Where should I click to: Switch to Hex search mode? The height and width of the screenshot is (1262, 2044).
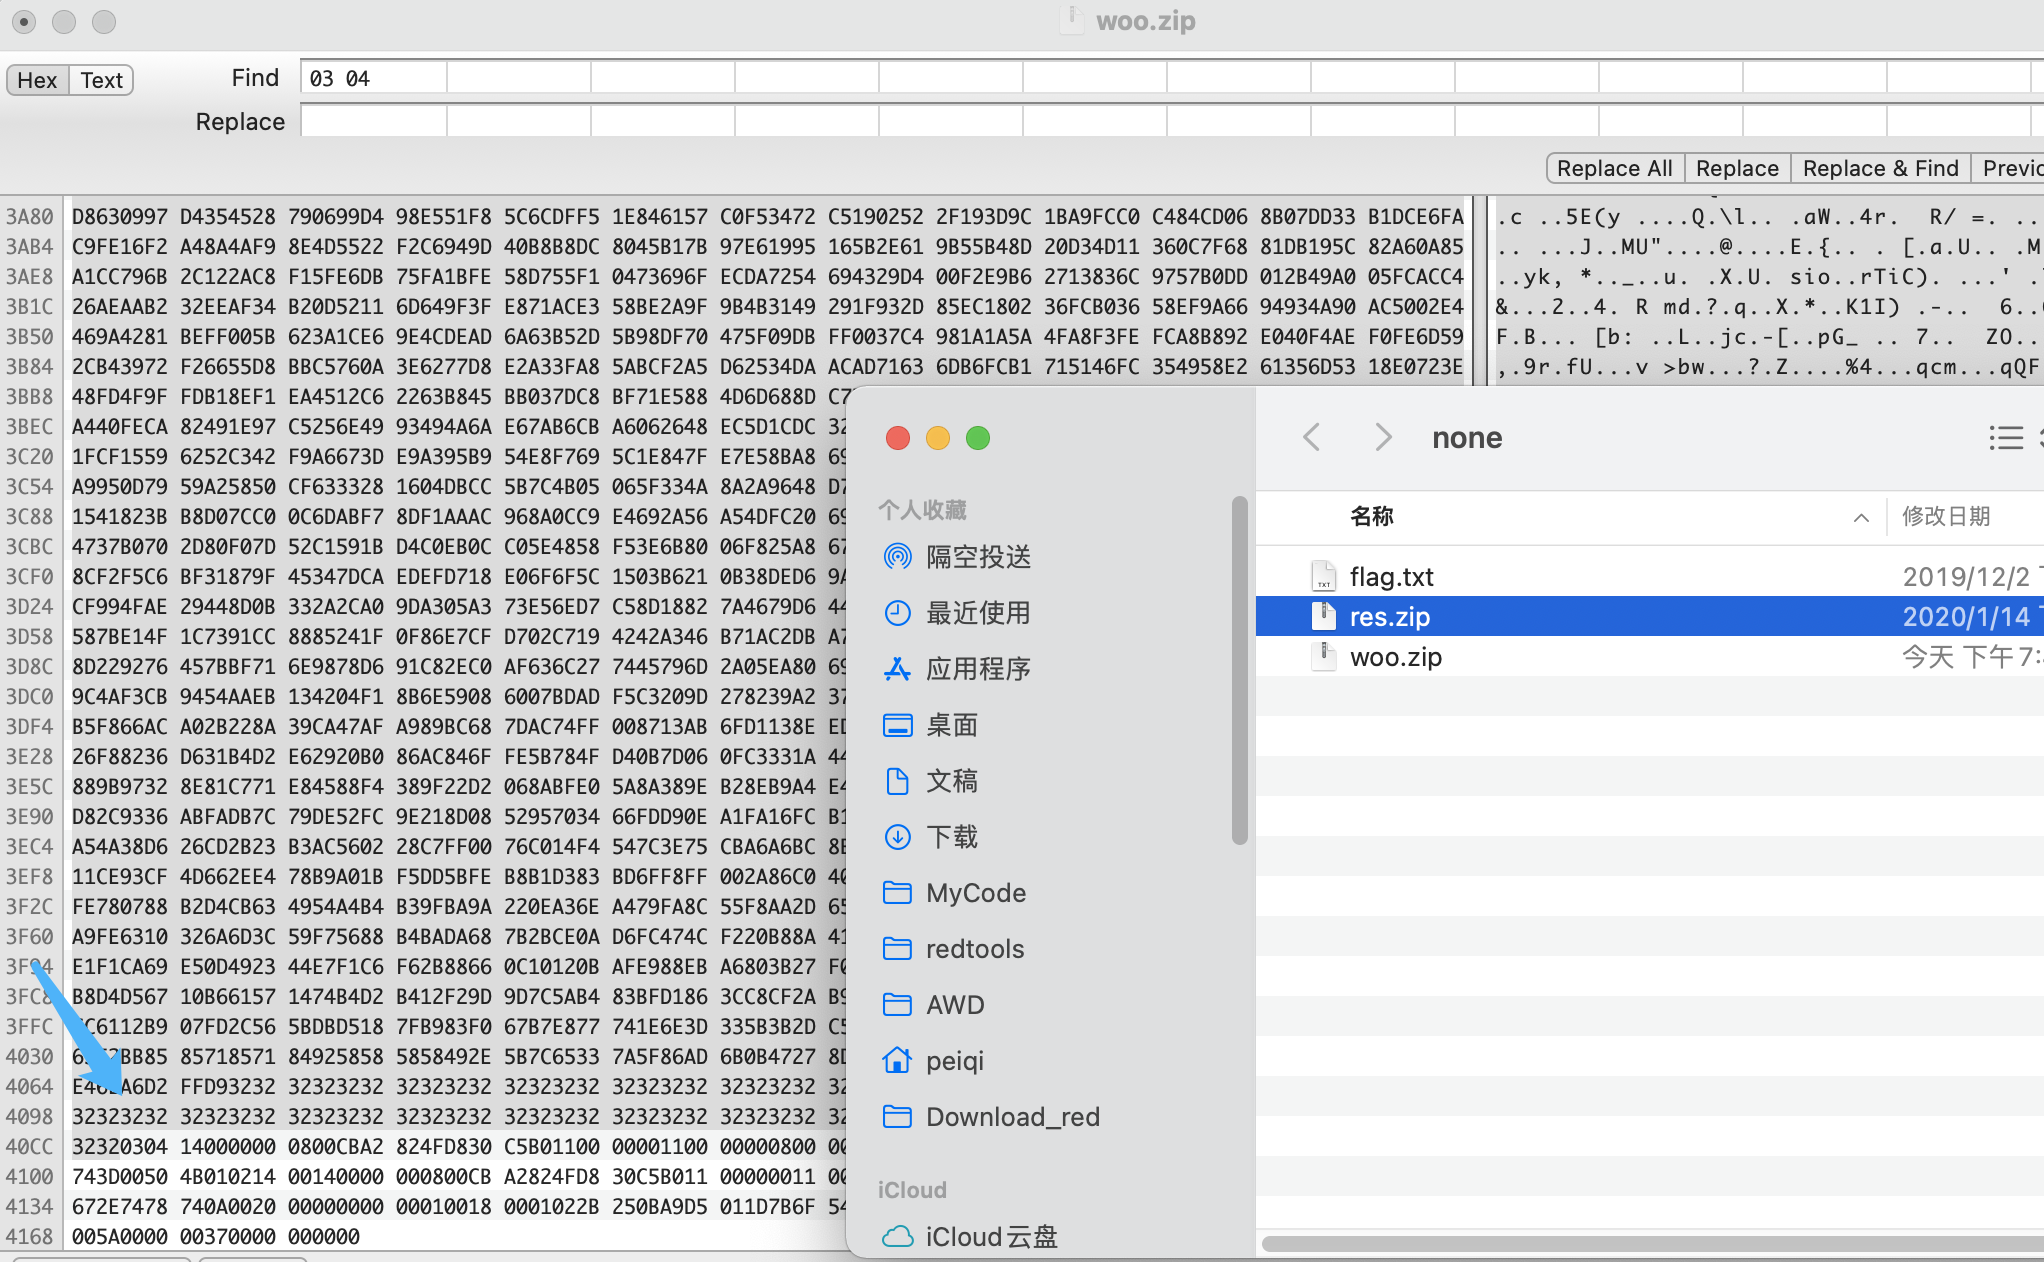[37, 80]
